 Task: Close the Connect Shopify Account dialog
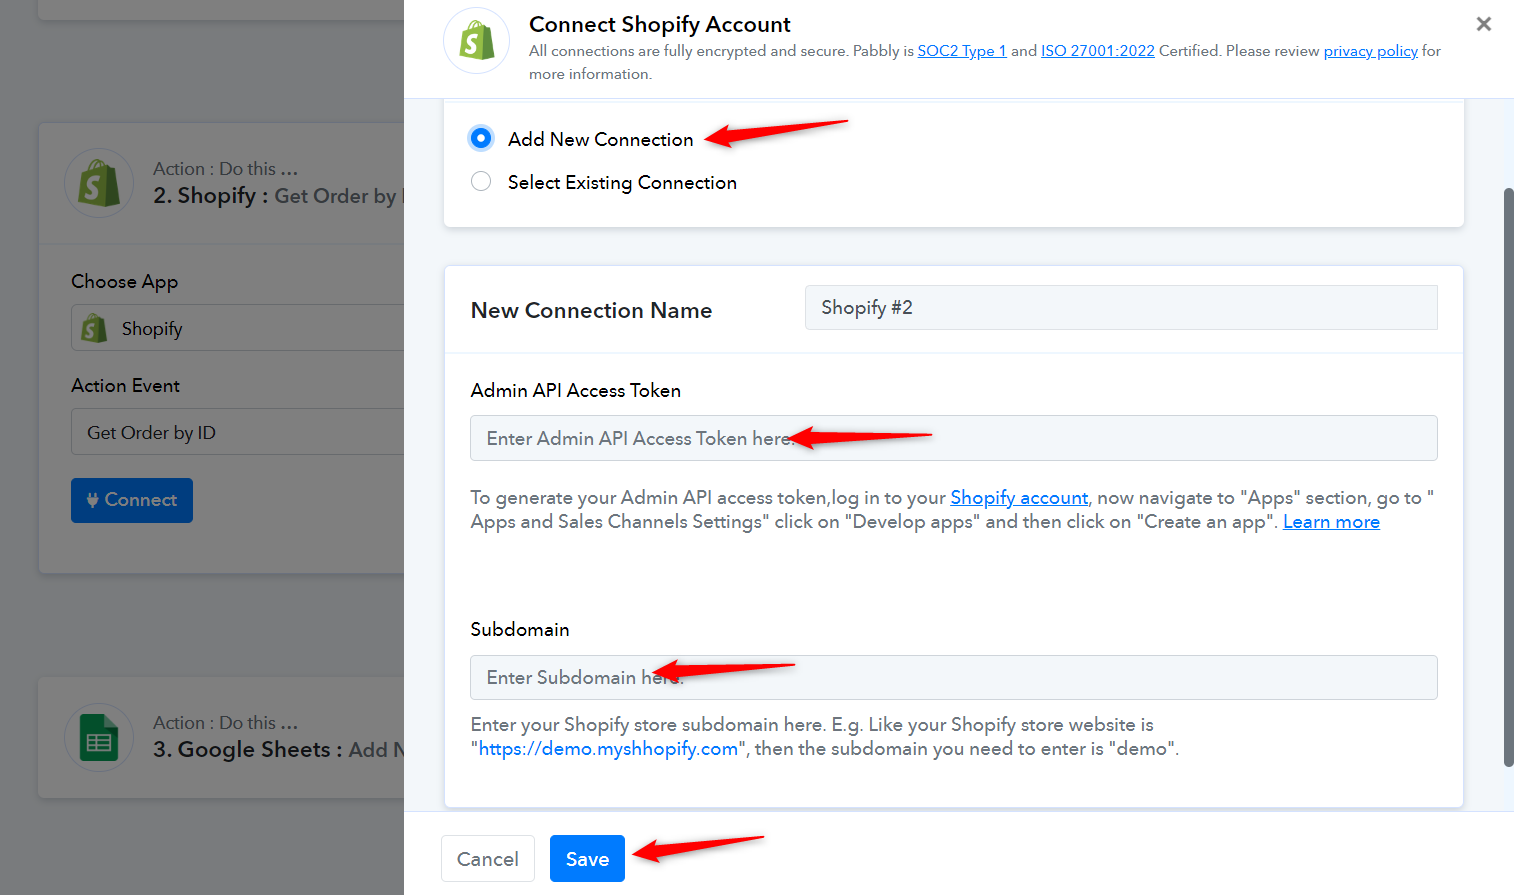[1484, 24]
